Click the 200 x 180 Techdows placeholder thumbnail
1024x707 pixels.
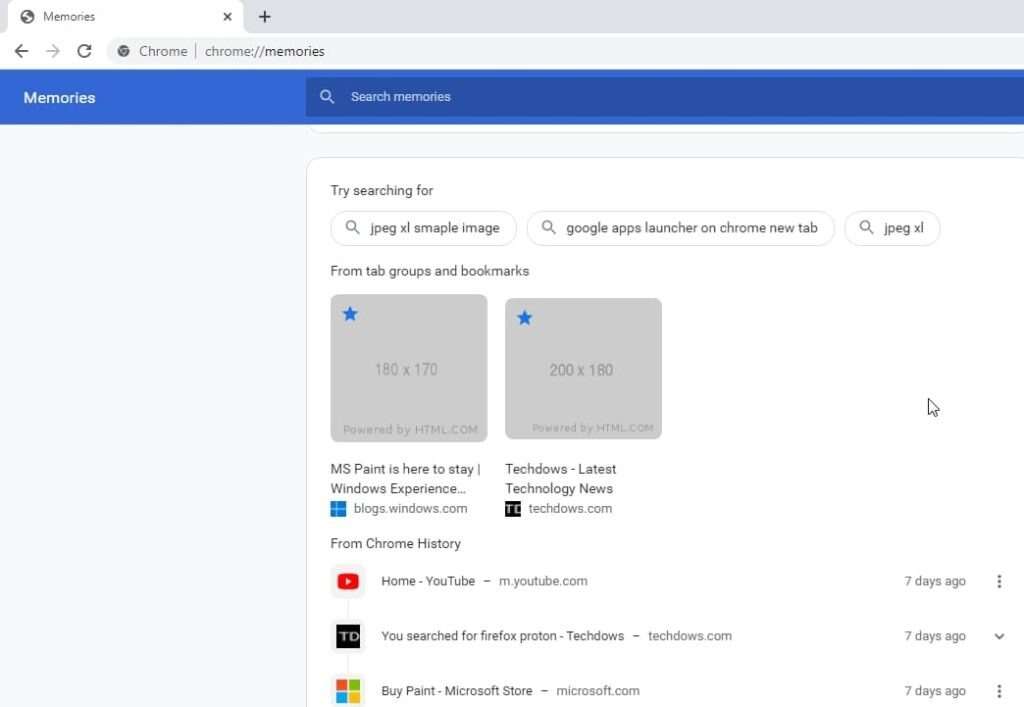point(583,368)
